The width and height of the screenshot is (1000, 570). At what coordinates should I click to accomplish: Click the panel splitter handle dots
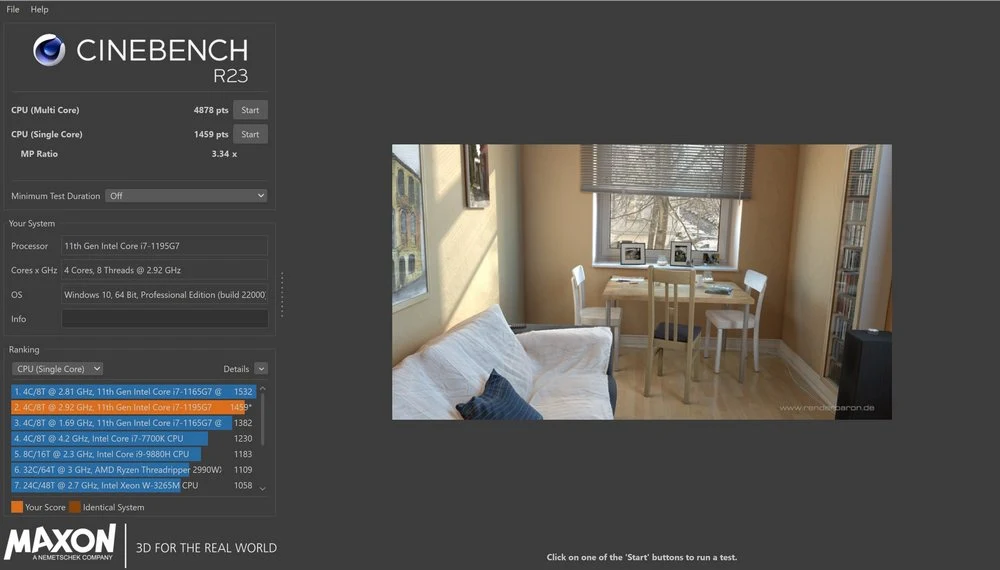point(282,295)
